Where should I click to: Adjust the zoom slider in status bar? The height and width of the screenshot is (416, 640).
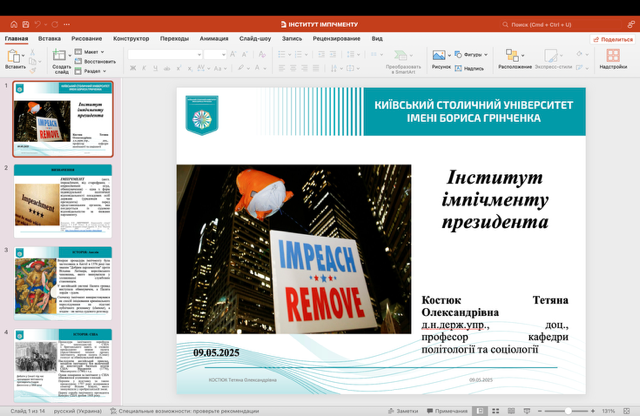pyautogui.click(x=568, y=411)
